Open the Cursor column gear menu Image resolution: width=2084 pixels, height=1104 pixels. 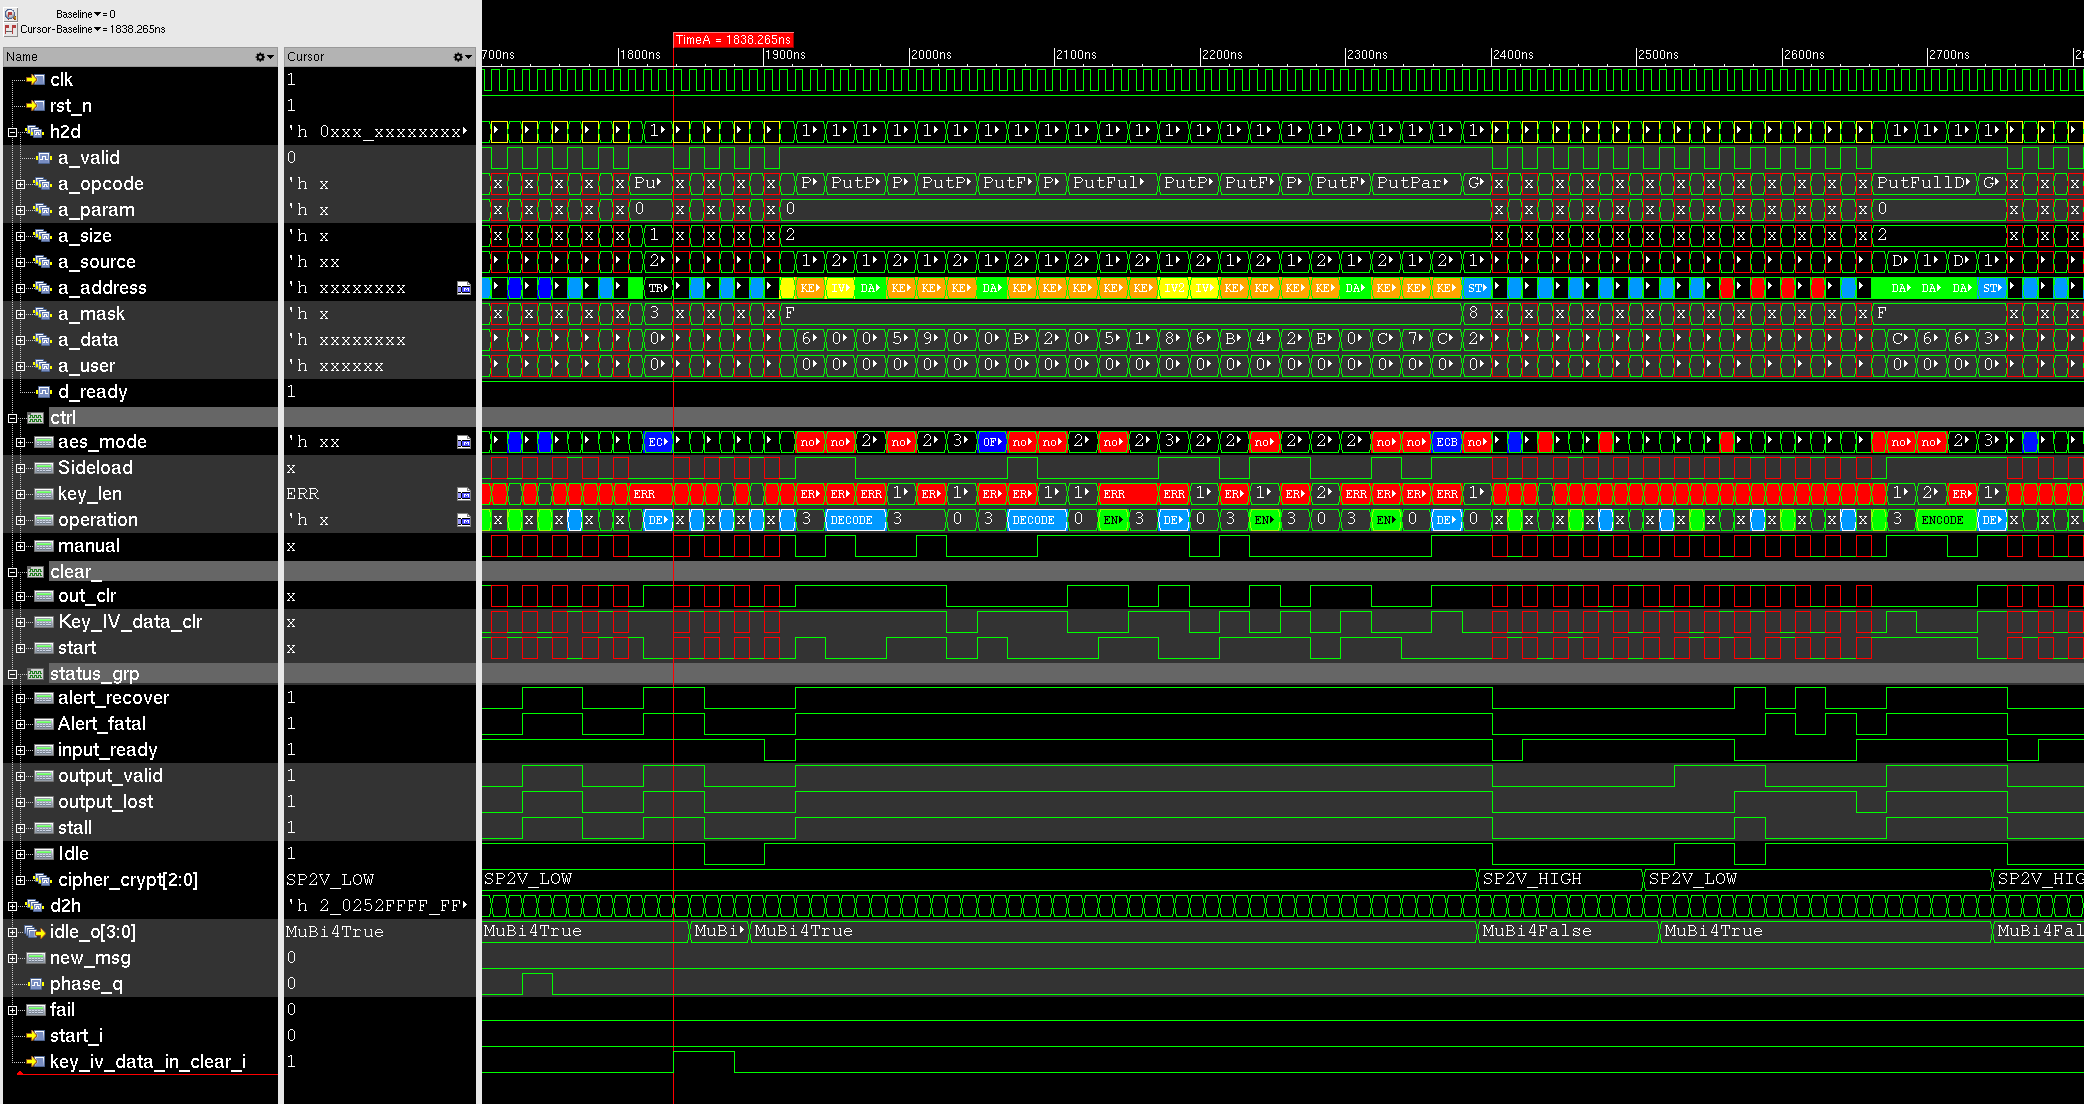click(x=459, y=56)
